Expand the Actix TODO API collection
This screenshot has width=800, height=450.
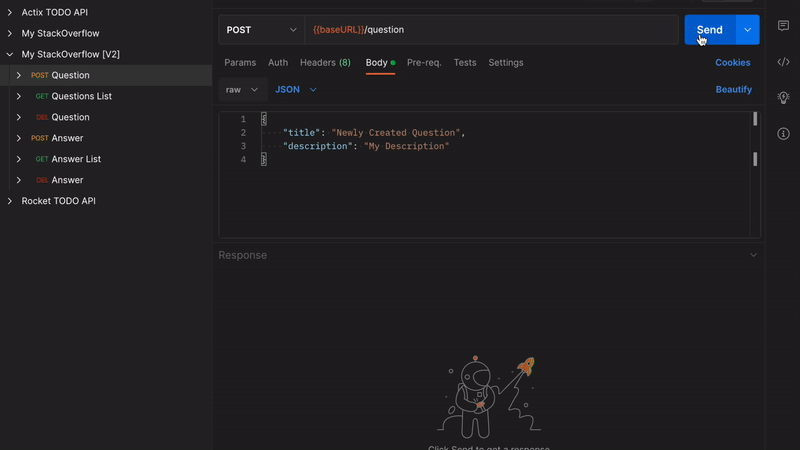pyautogui.click(x=10, y=12)
